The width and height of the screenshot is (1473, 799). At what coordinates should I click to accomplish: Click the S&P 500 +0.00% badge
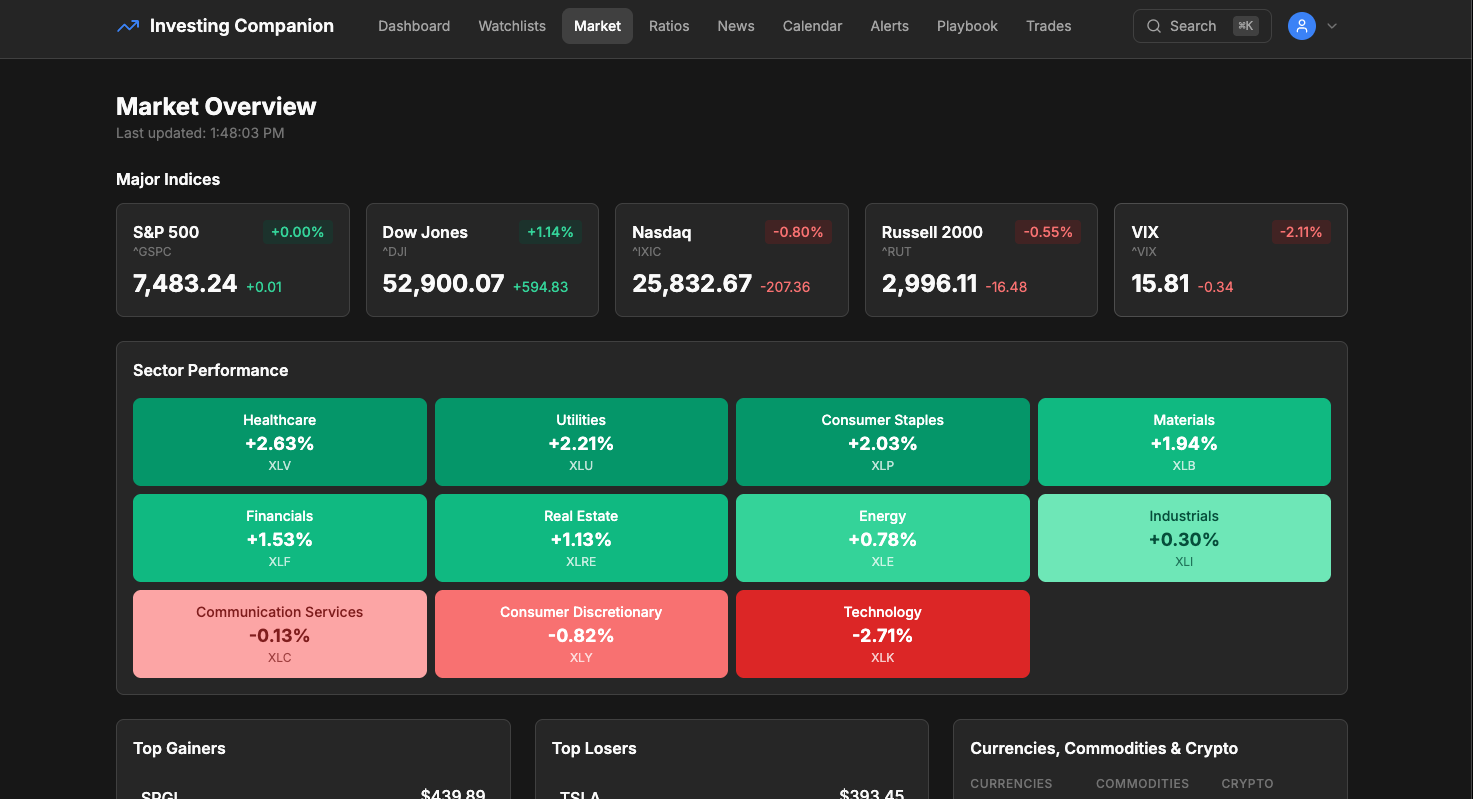click(x=298, y=232)
